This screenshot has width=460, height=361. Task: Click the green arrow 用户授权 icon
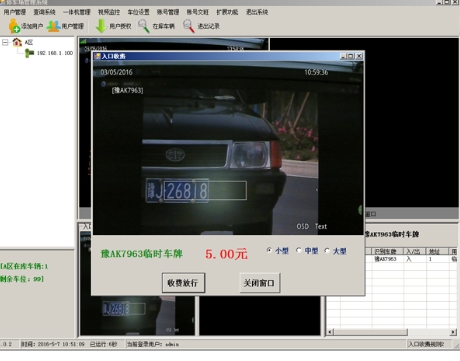point(101,26)
